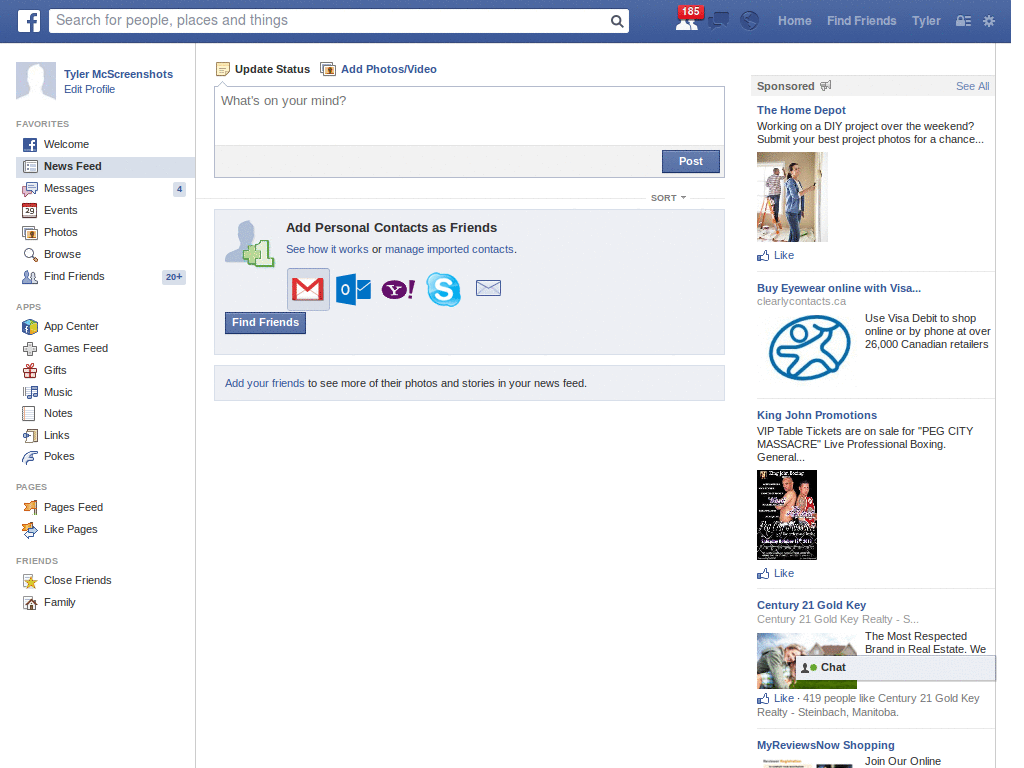Choose the Gmail contact import icon
The width and height of the screenshot is (1024, 768).
(308, 289)
